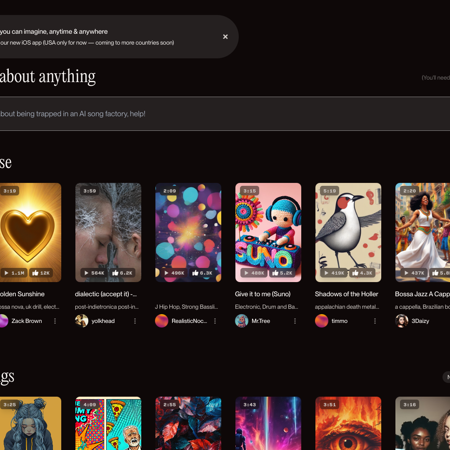Select the 'post-indietronica post-in...' genre text
The height and width of the screenshot is (450, 450).
(107, 307)
